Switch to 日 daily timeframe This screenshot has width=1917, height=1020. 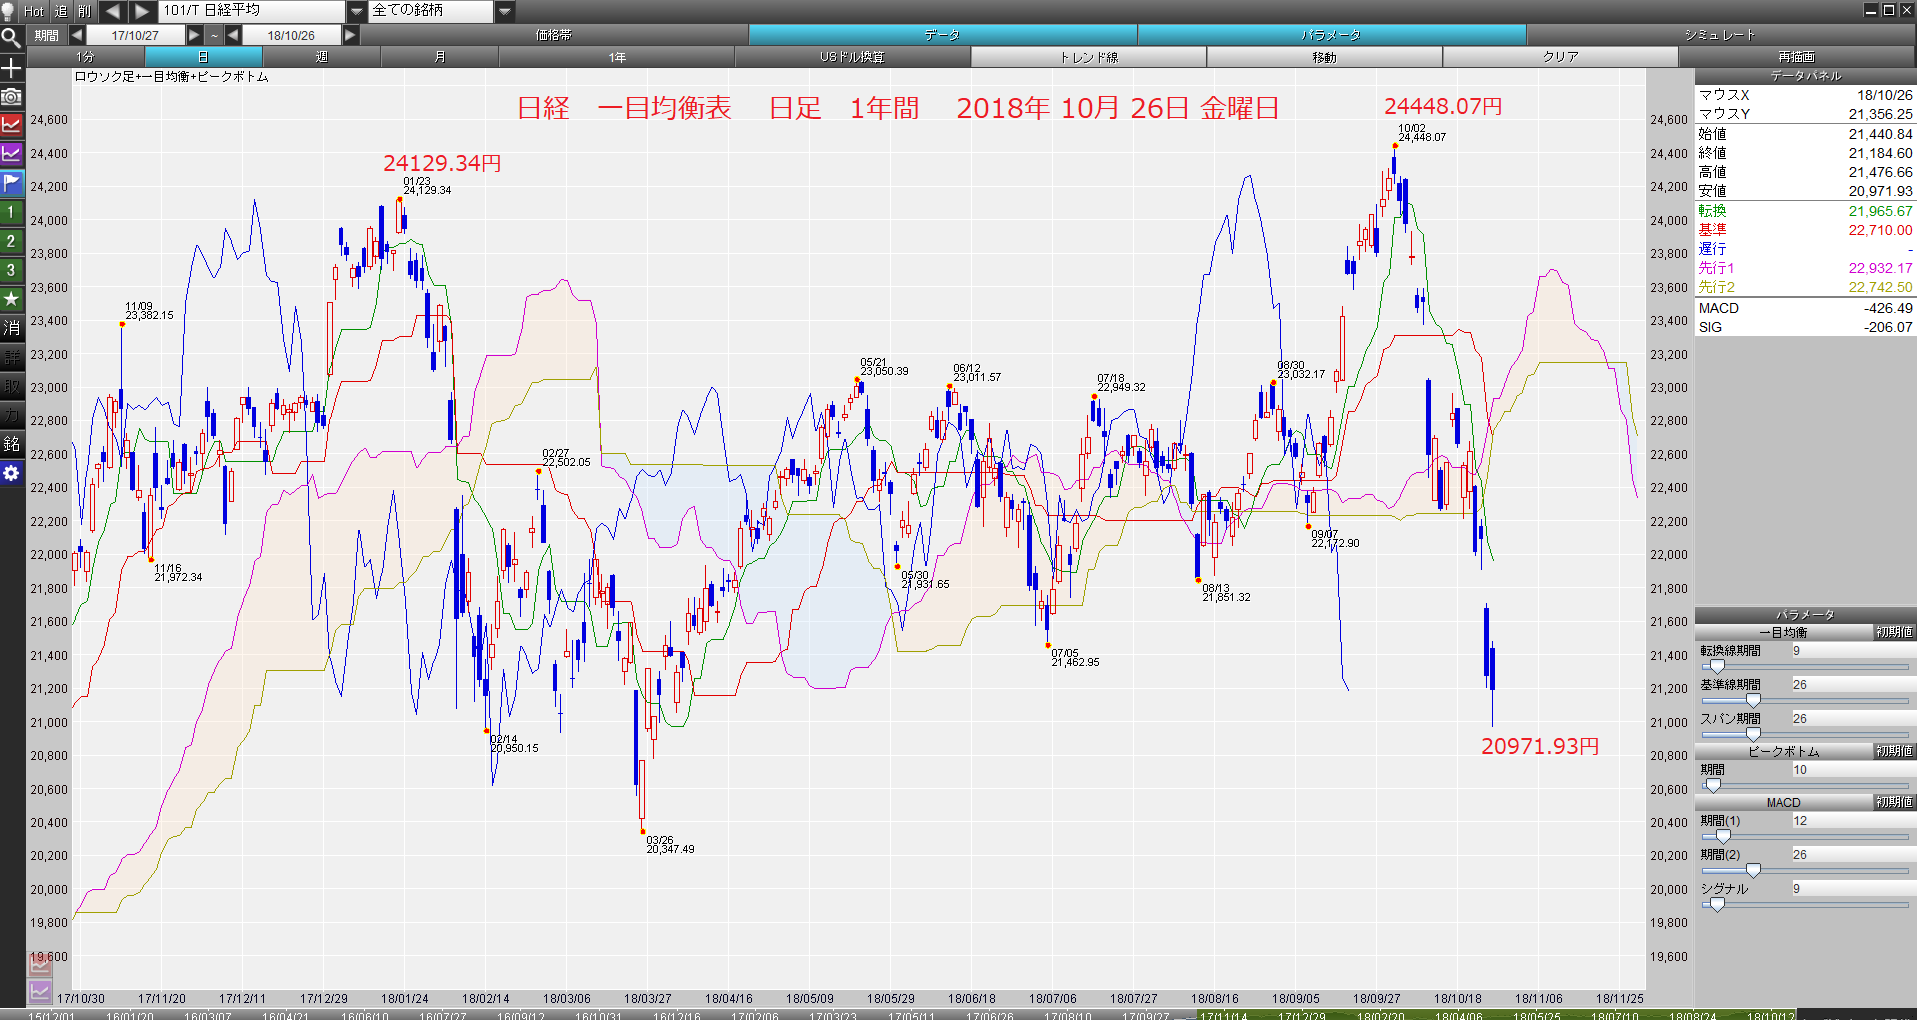[x=203, y=57]
